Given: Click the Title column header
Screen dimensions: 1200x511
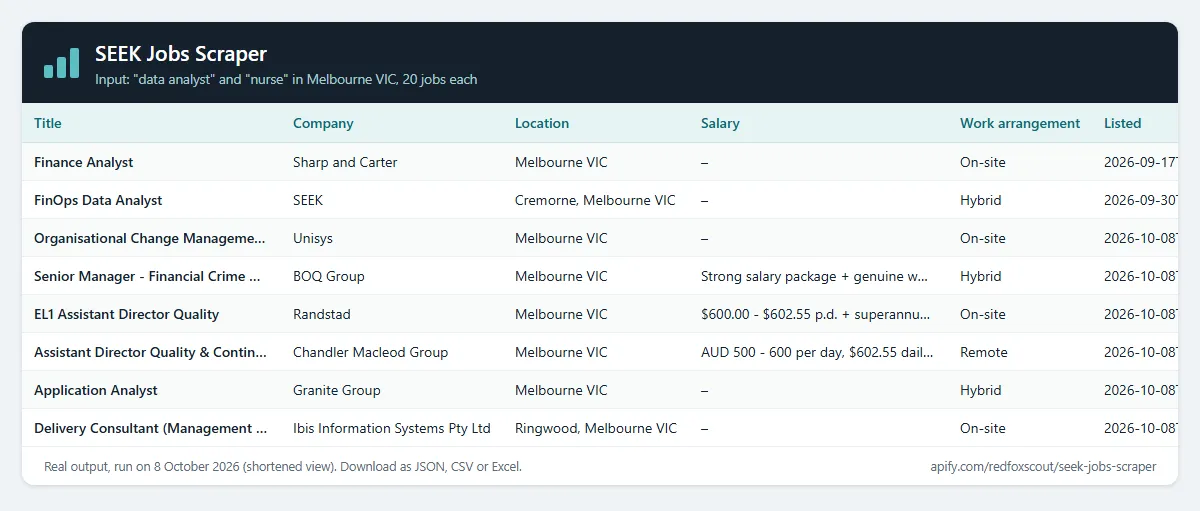Looking at the screenshot, I should click(48, 124).
